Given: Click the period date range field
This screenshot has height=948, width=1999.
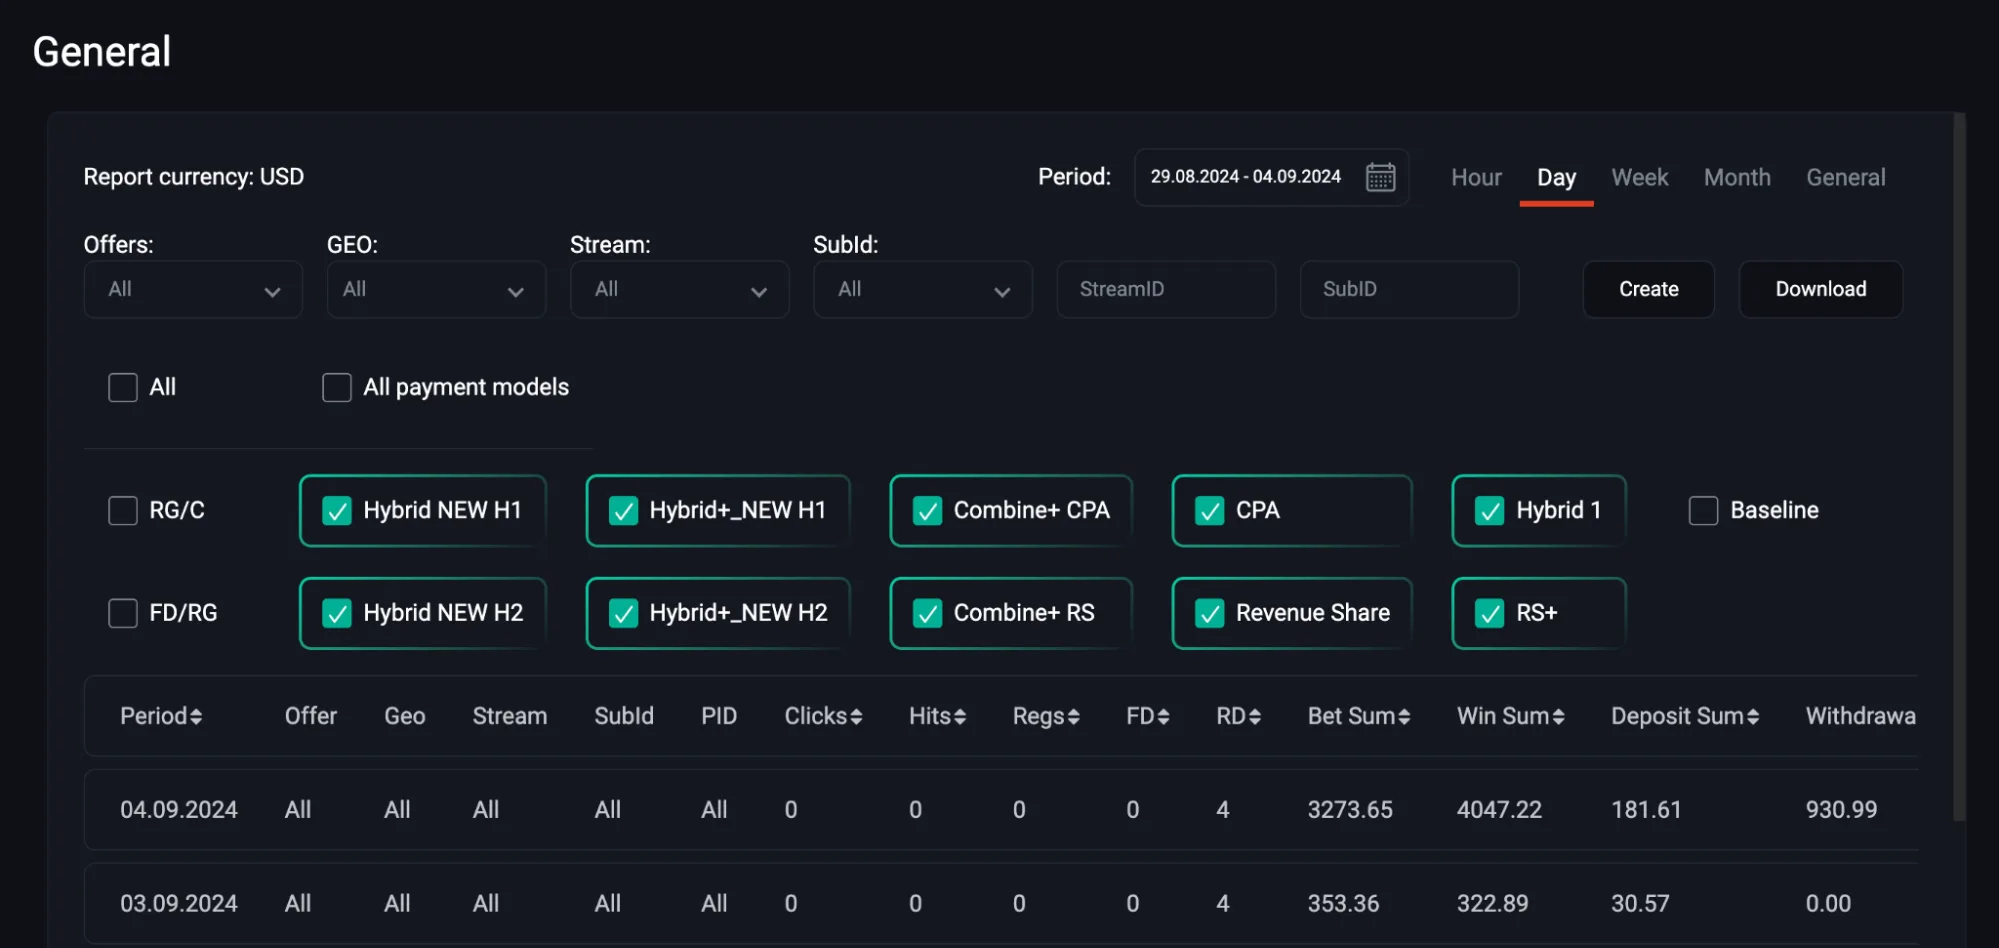Looking at the screenshot, I should (1271, 177).
